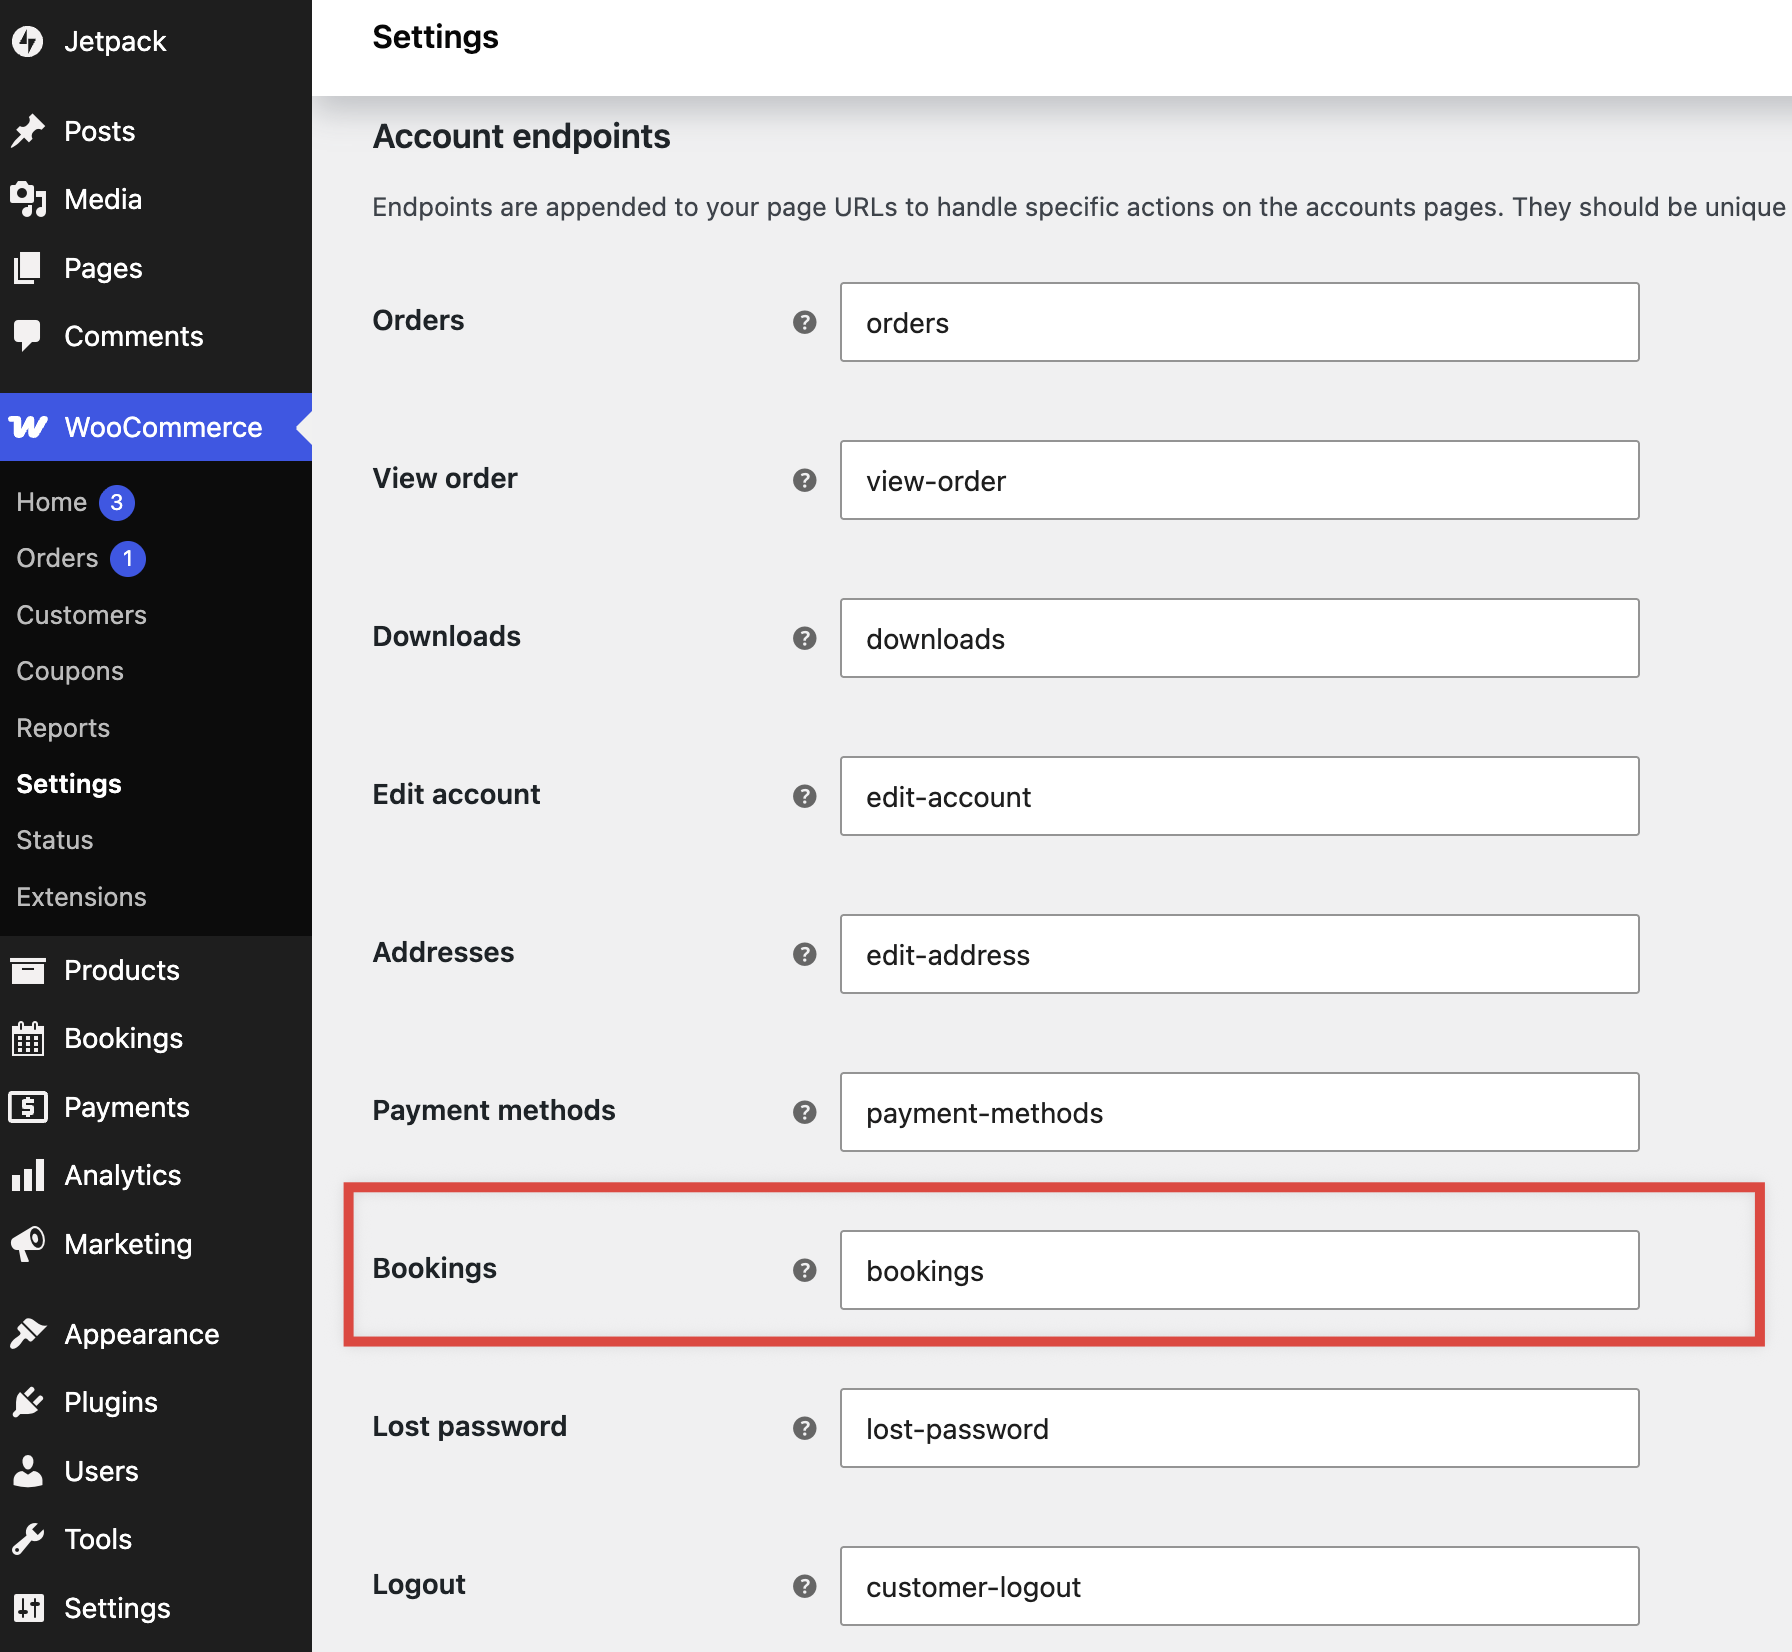
Task: Show help tooltip for Bookings endpoint
Action: coord(805,1270)
